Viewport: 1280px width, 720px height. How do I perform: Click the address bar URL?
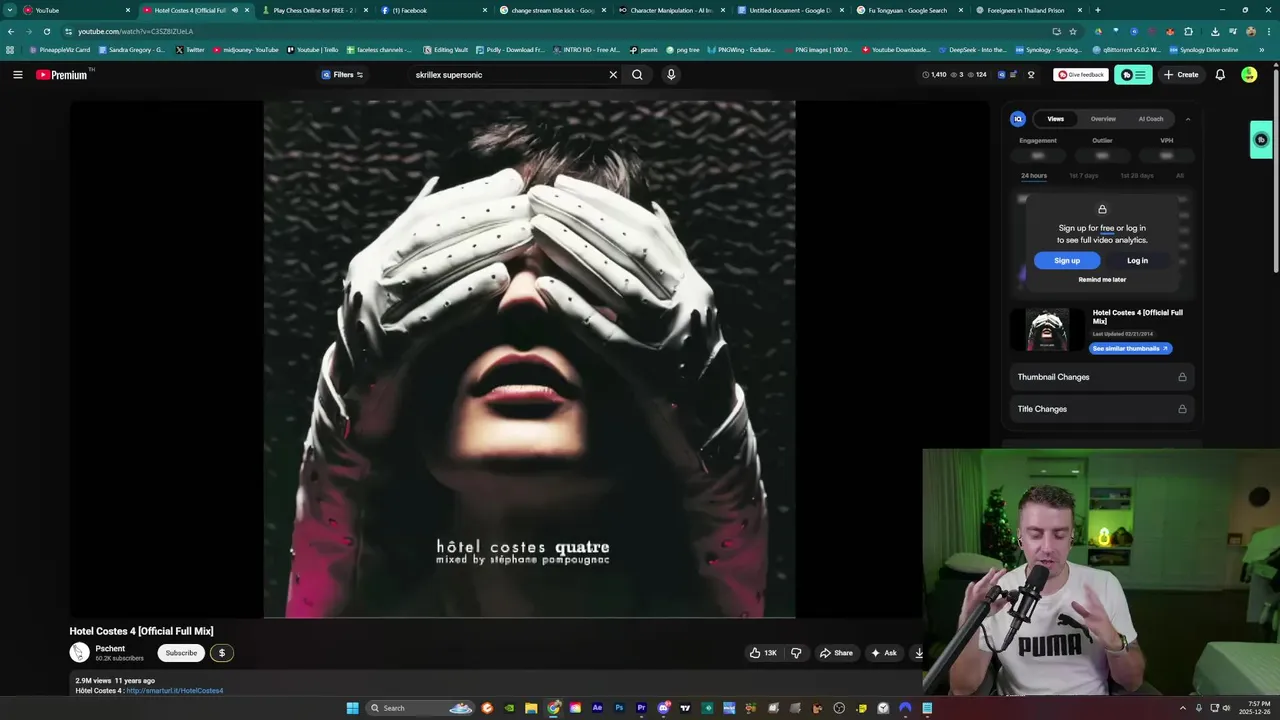[x=135, y=31]
